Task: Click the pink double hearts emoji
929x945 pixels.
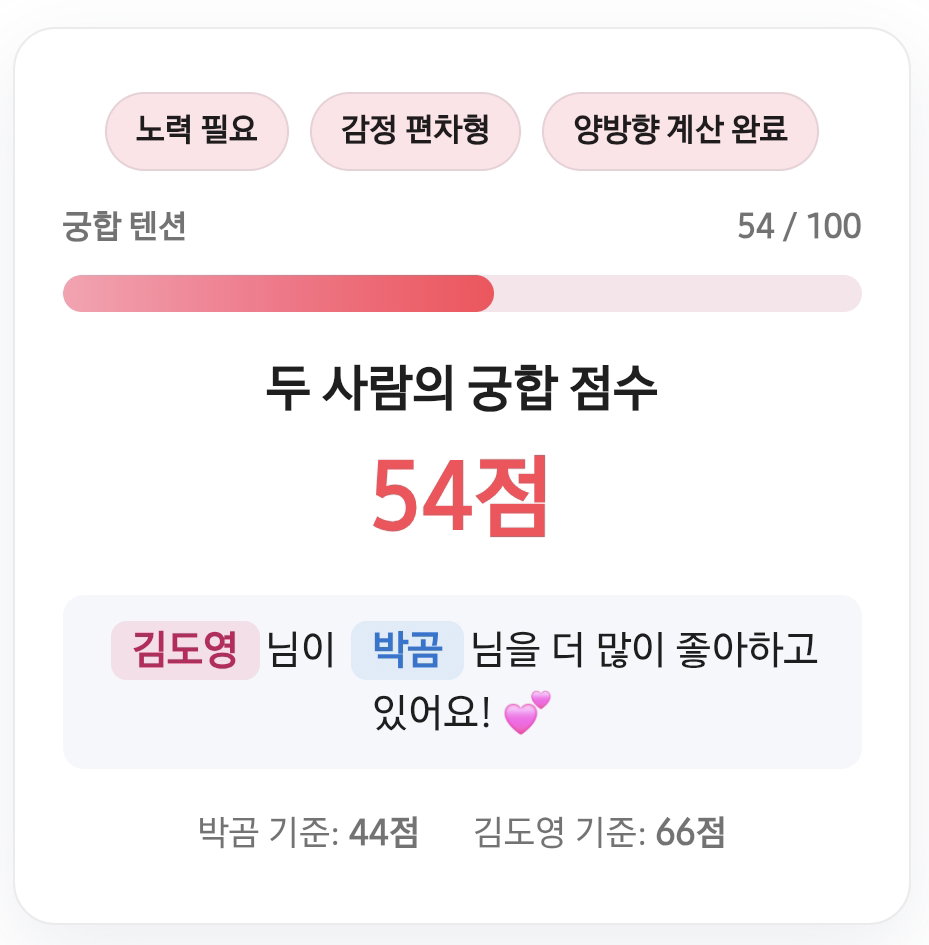Action: 527,712
